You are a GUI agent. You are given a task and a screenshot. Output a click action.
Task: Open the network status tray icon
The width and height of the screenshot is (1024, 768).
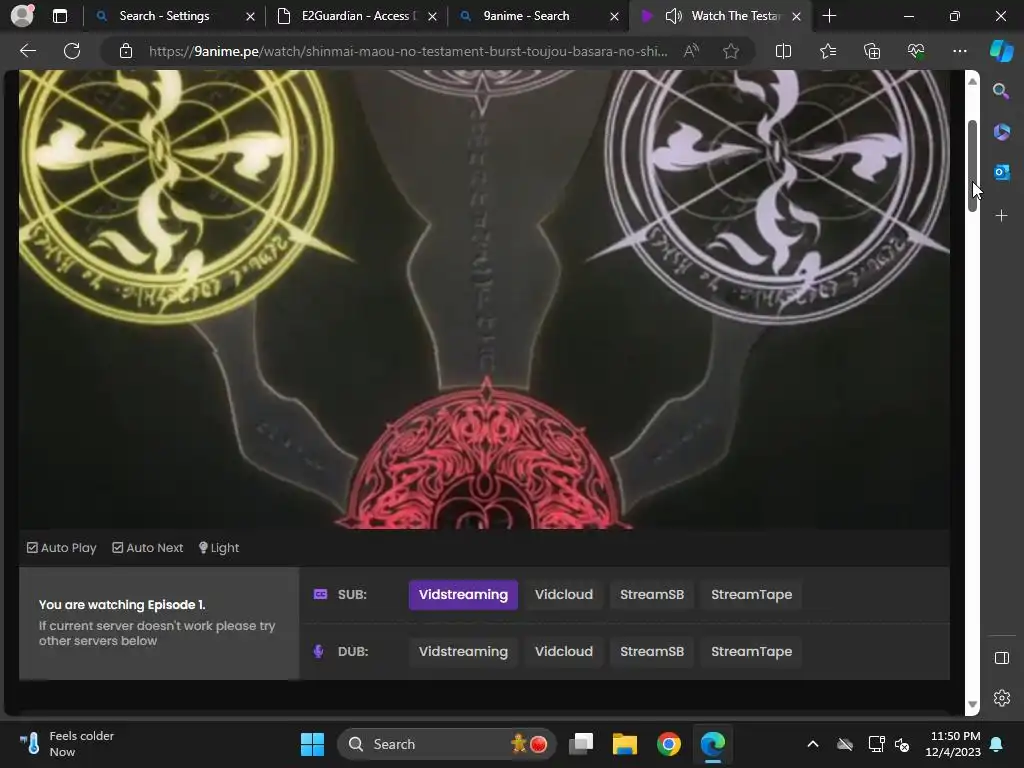(x=876, y=744)
